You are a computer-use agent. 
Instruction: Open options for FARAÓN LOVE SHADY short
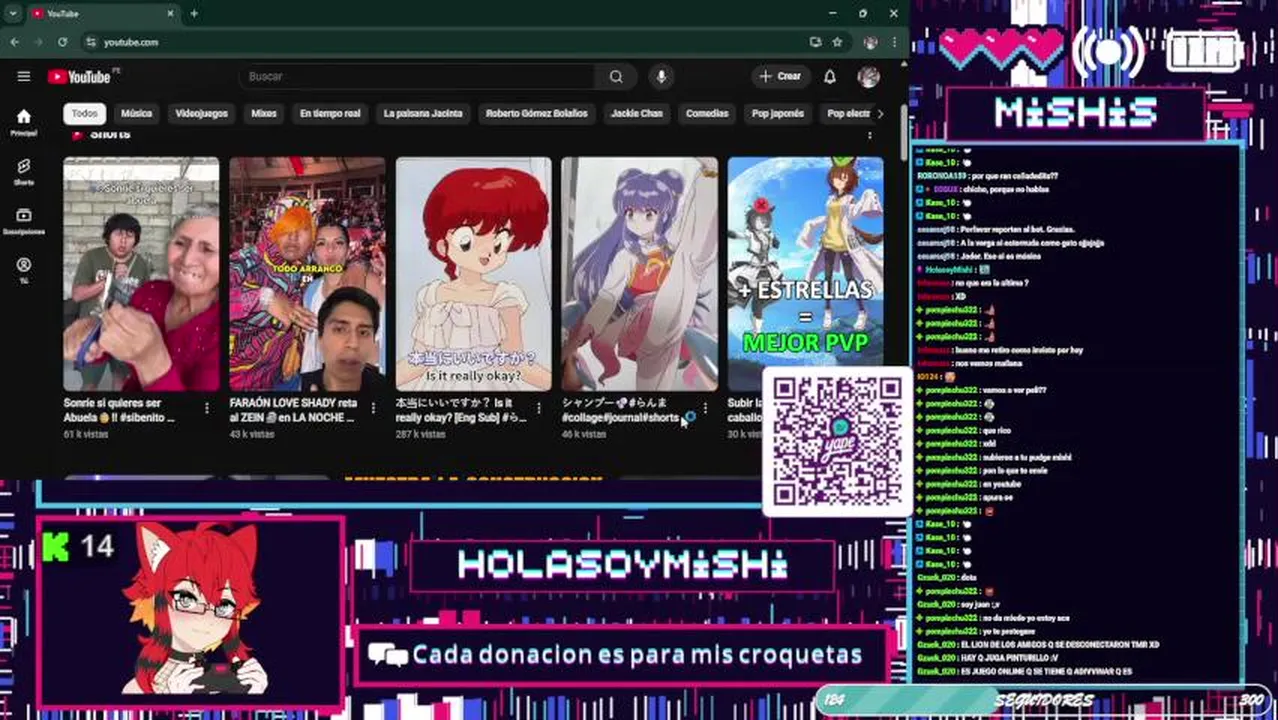373,408
